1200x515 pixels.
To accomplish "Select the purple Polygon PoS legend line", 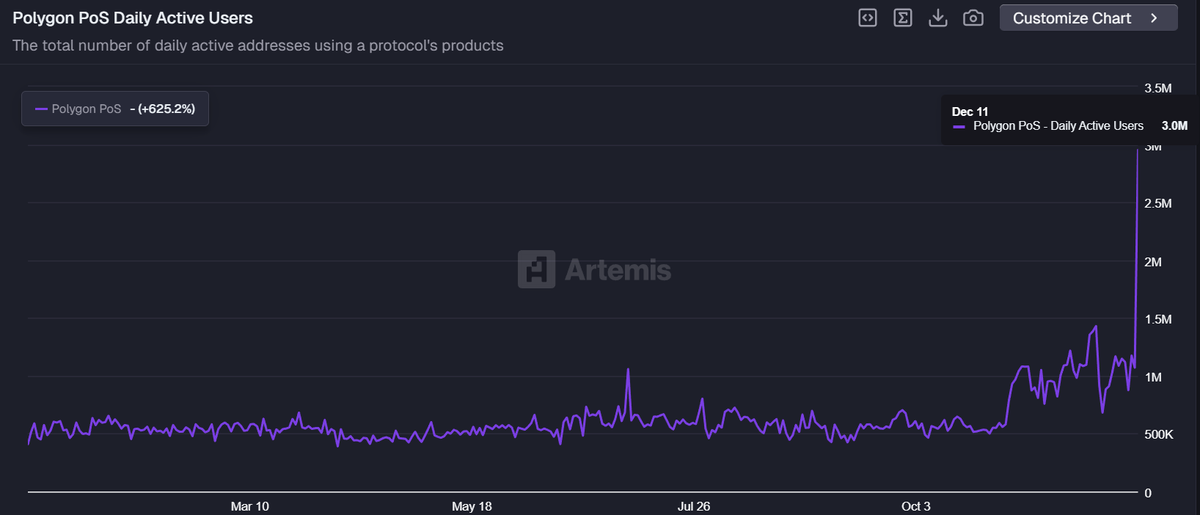I will 41,108.
